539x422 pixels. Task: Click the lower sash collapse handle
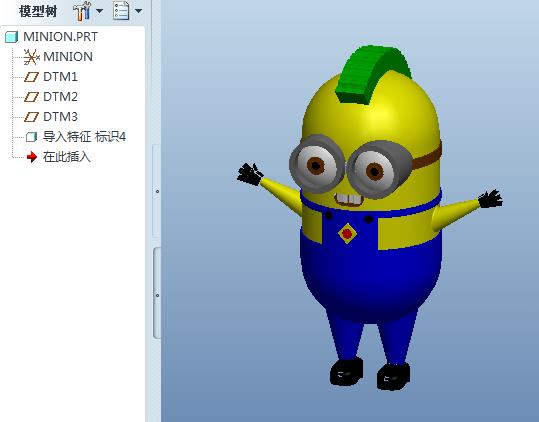157,293
